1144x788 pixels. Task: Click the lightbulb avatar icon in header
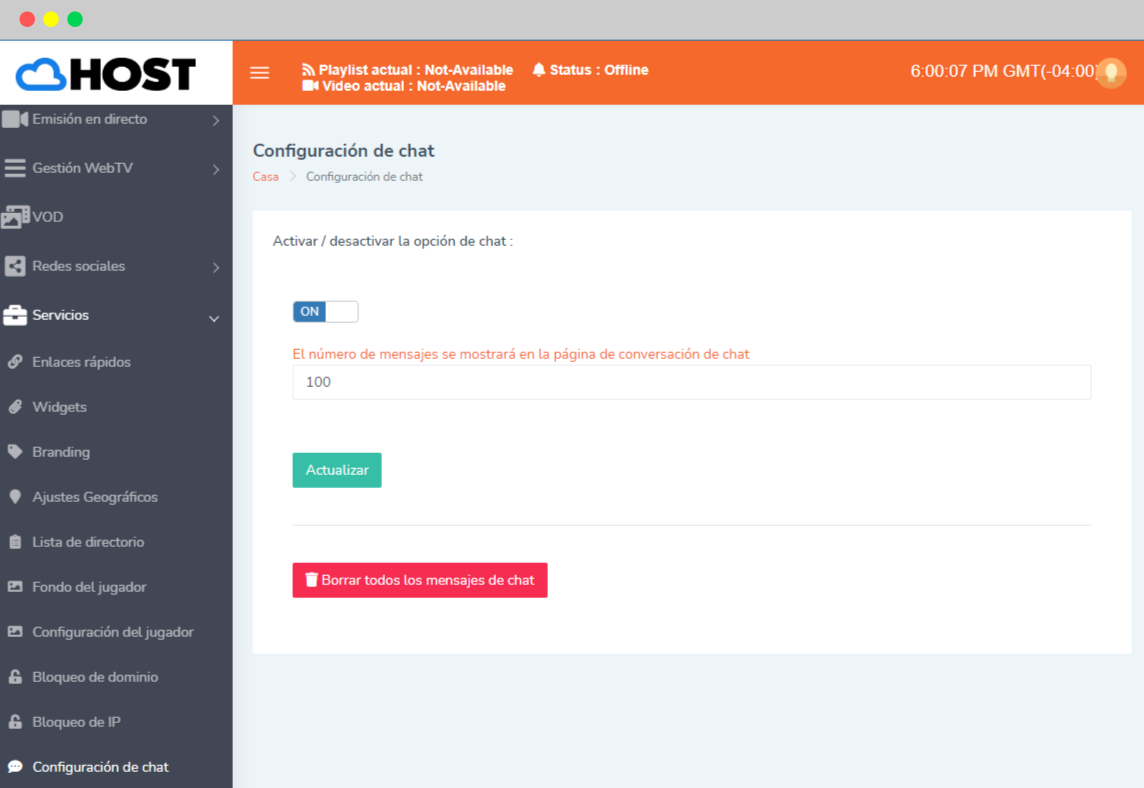(x=1111, y=72)
